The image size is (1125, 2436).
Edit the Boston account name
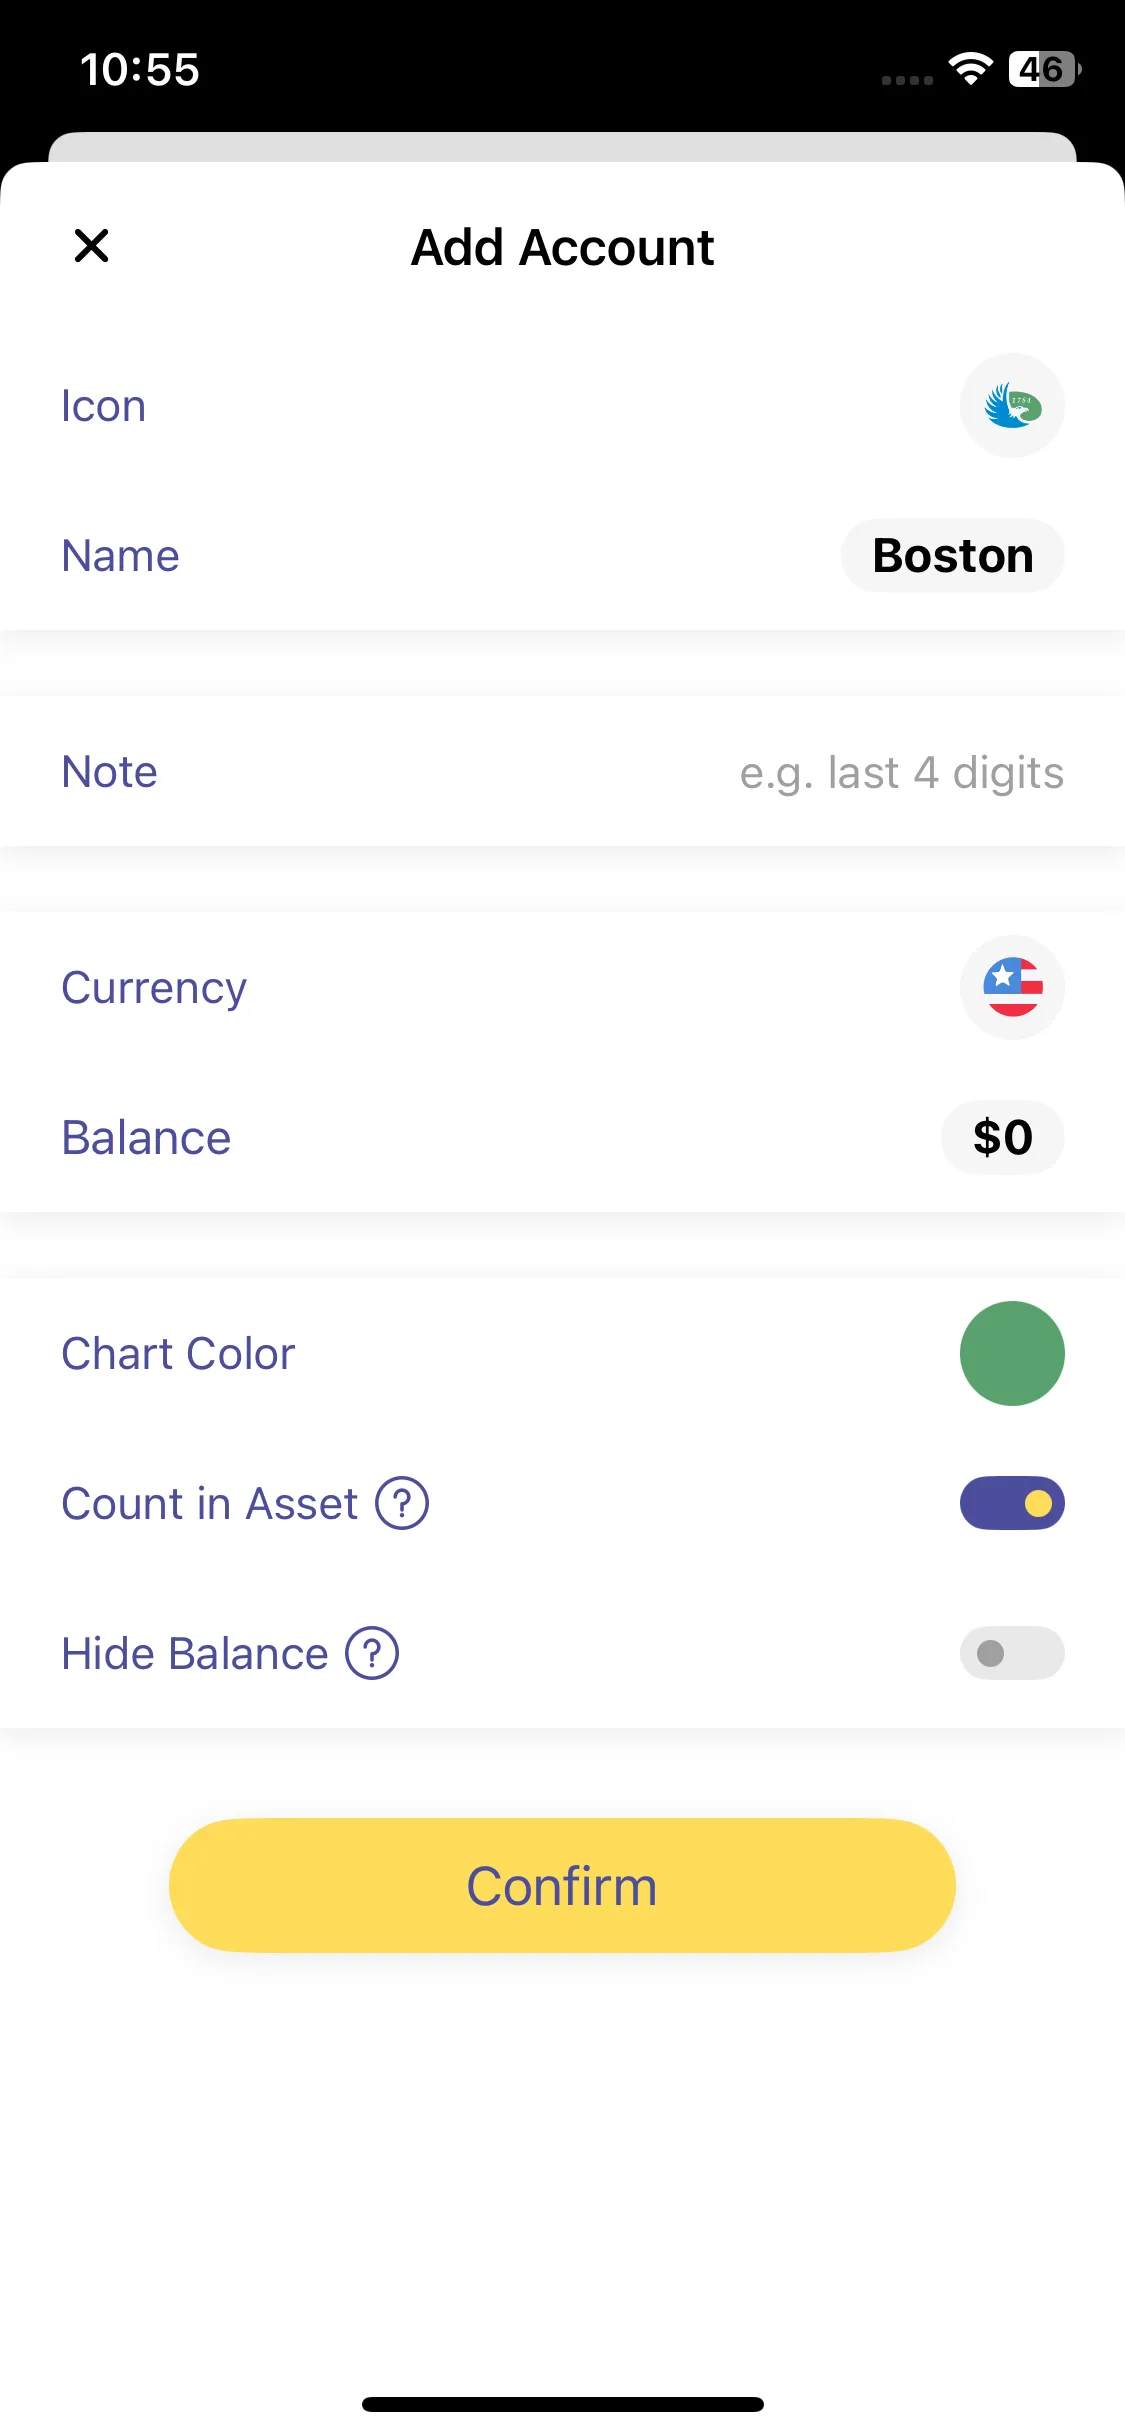[x=952, y=556]
